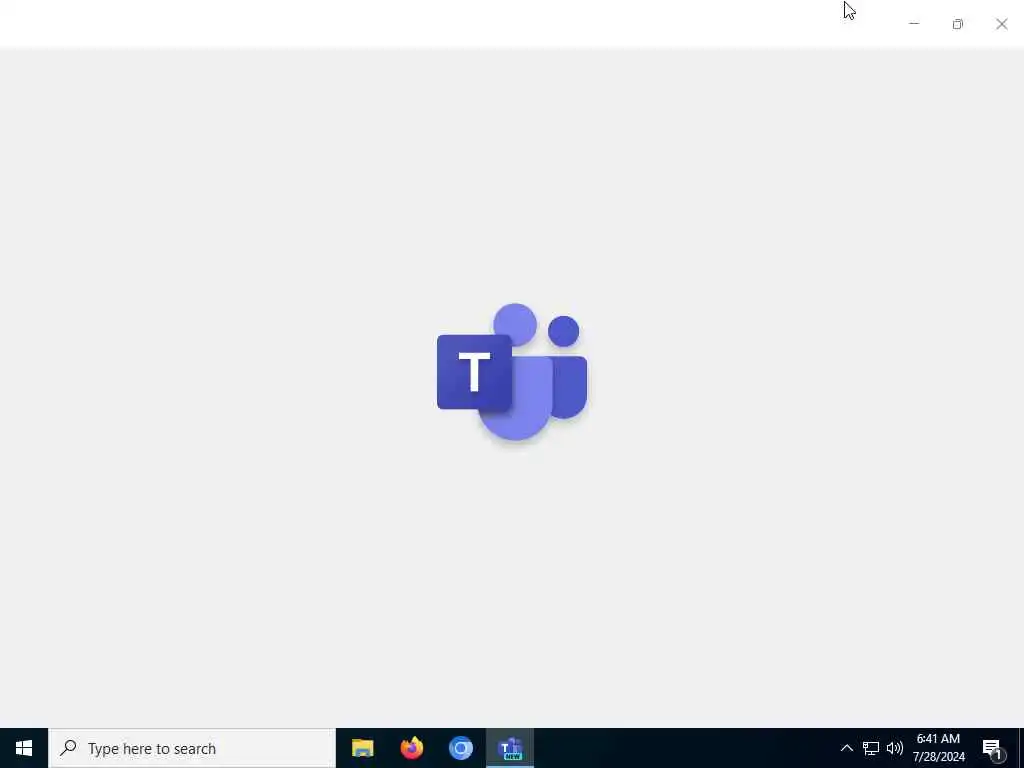The height and width of the screenshot is (768, 1024).
Task: Open the network status tray icon
Action: click(x=871, y=748)
